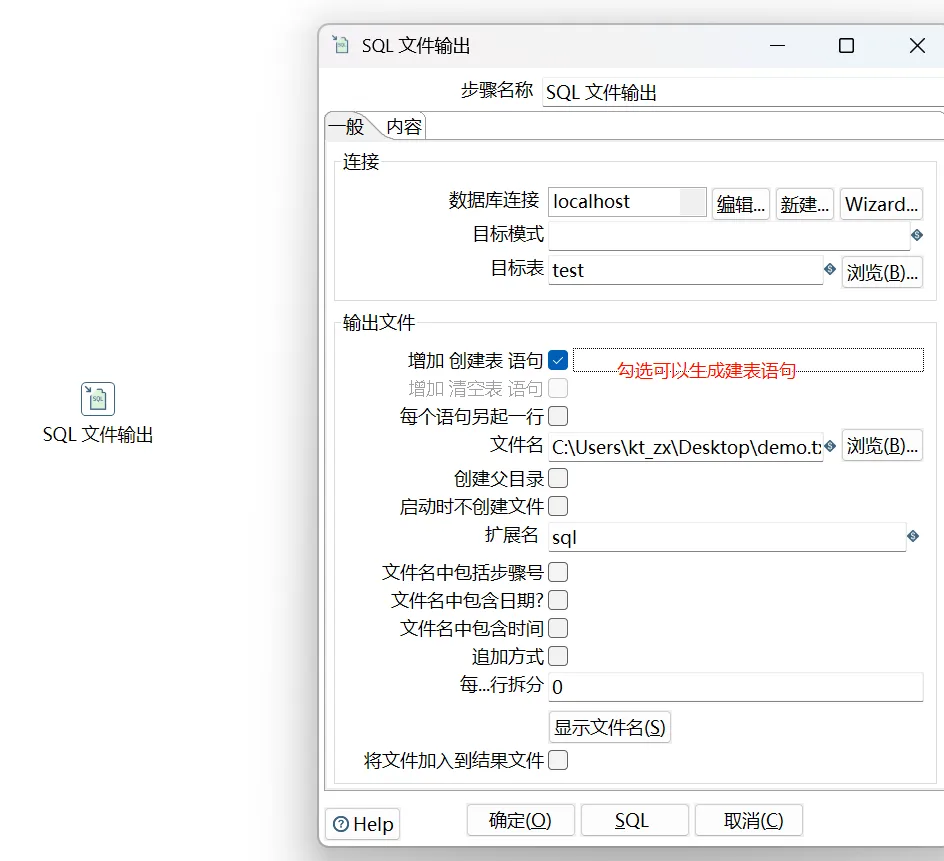Enable the 每个语句另起一行 checkbox

coord(558,416)
